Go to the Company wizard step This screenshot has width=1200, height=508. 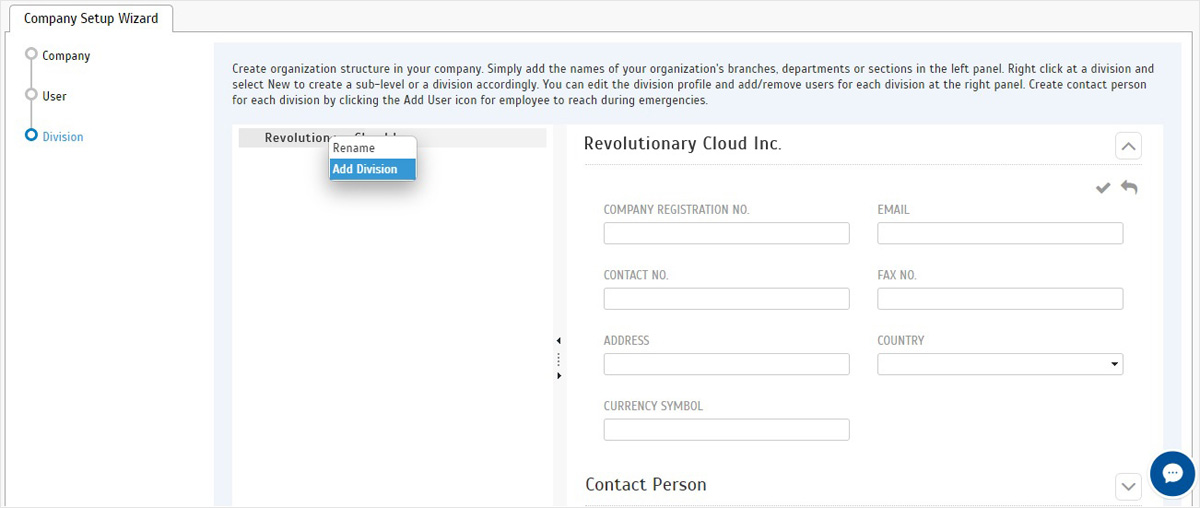coord(66,56)
